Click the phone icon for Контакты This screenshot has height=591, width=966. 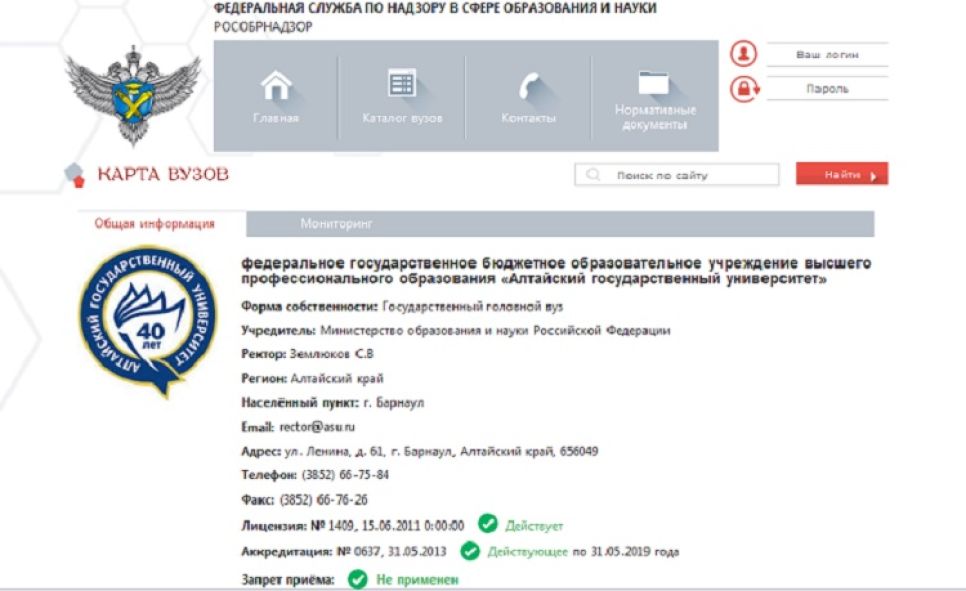[529, 86]
